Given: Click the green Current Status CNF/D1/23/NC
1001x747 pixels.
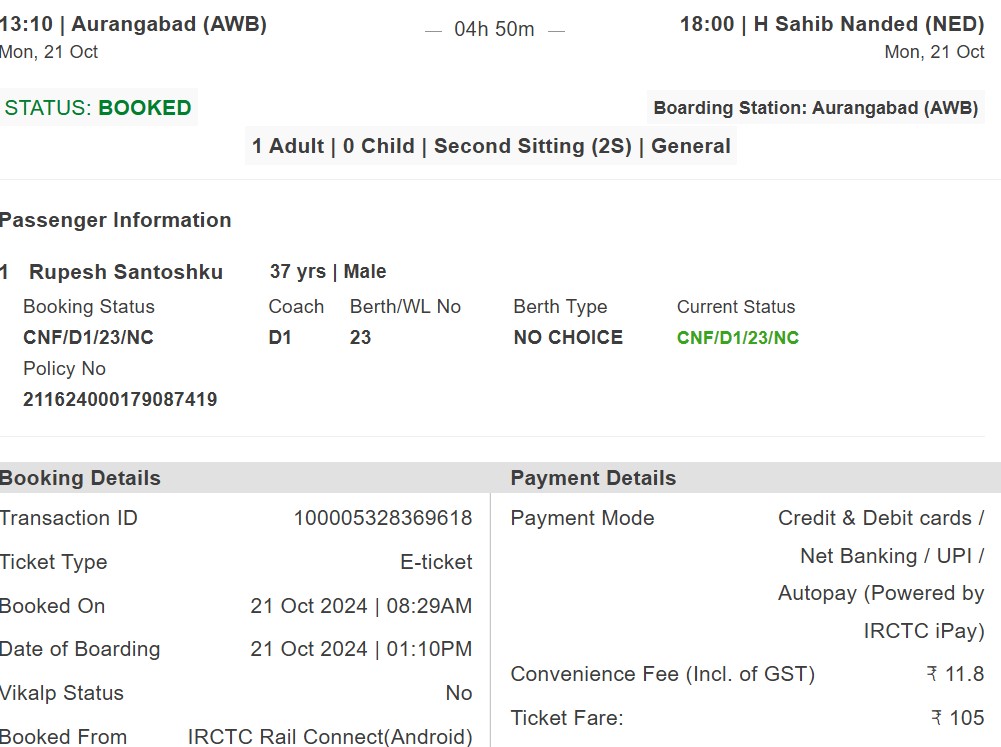Looking at the screenshot, I should point(737,337).
